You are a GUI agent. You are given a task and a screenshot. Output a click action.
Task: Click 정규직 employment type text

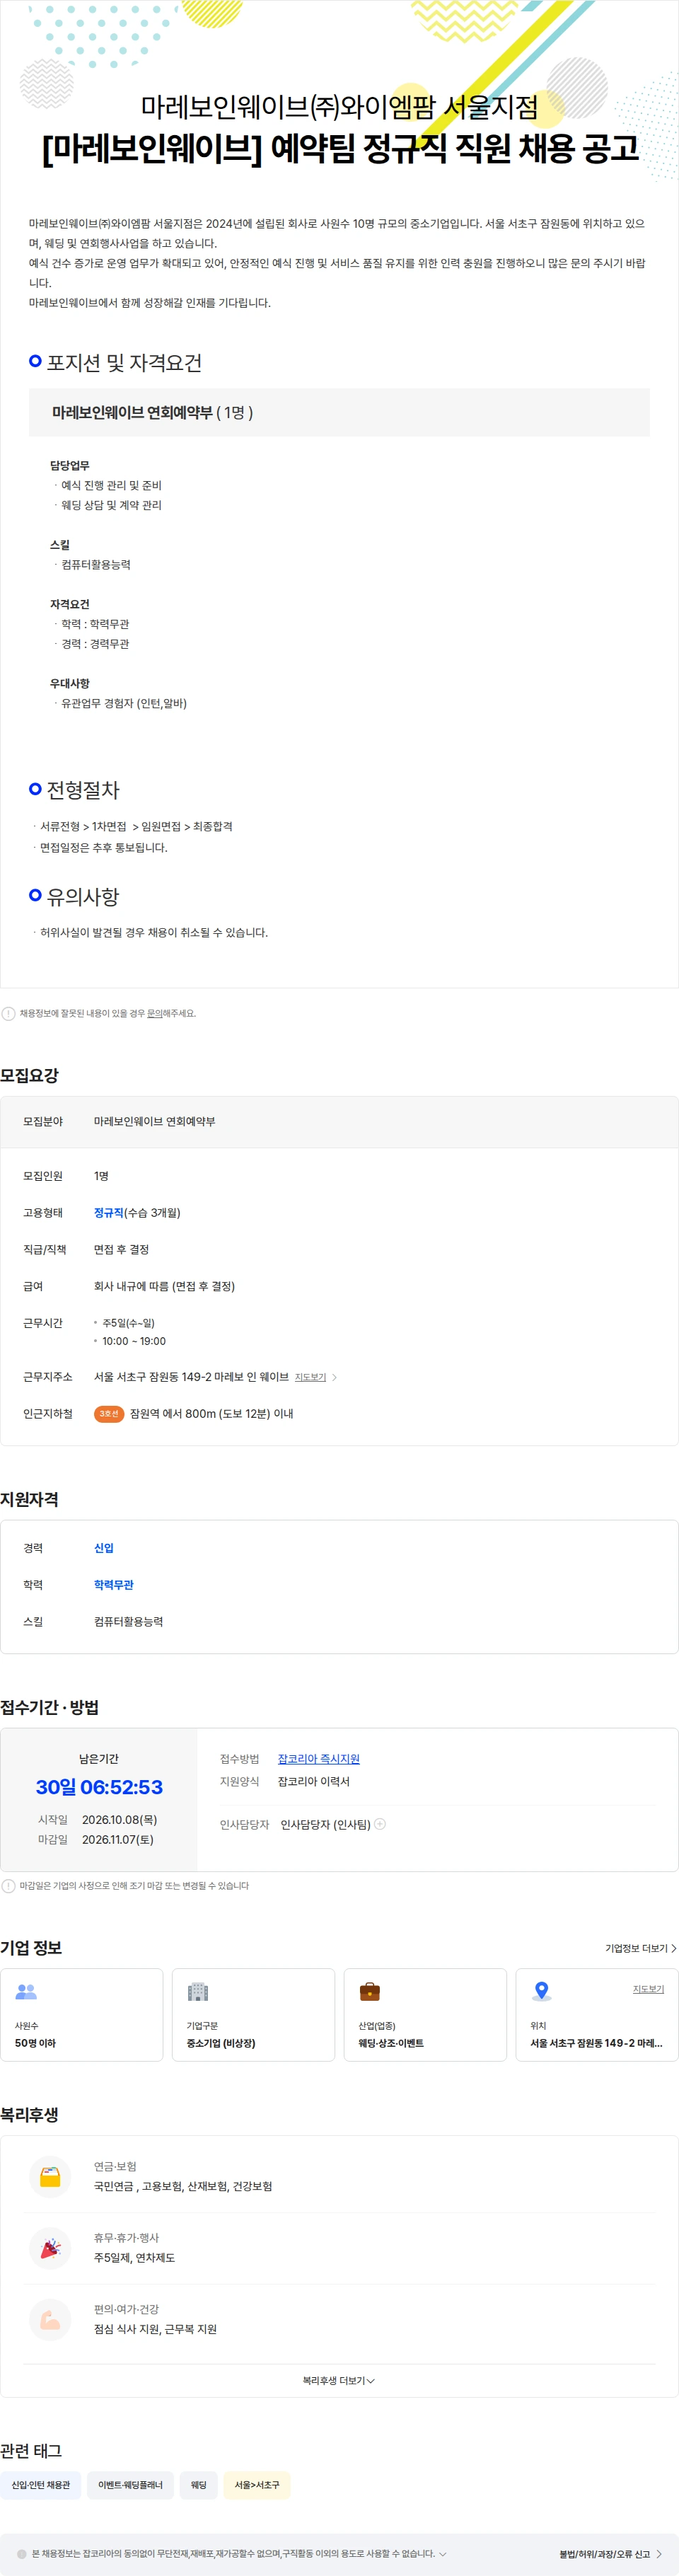click(109, 1212)
